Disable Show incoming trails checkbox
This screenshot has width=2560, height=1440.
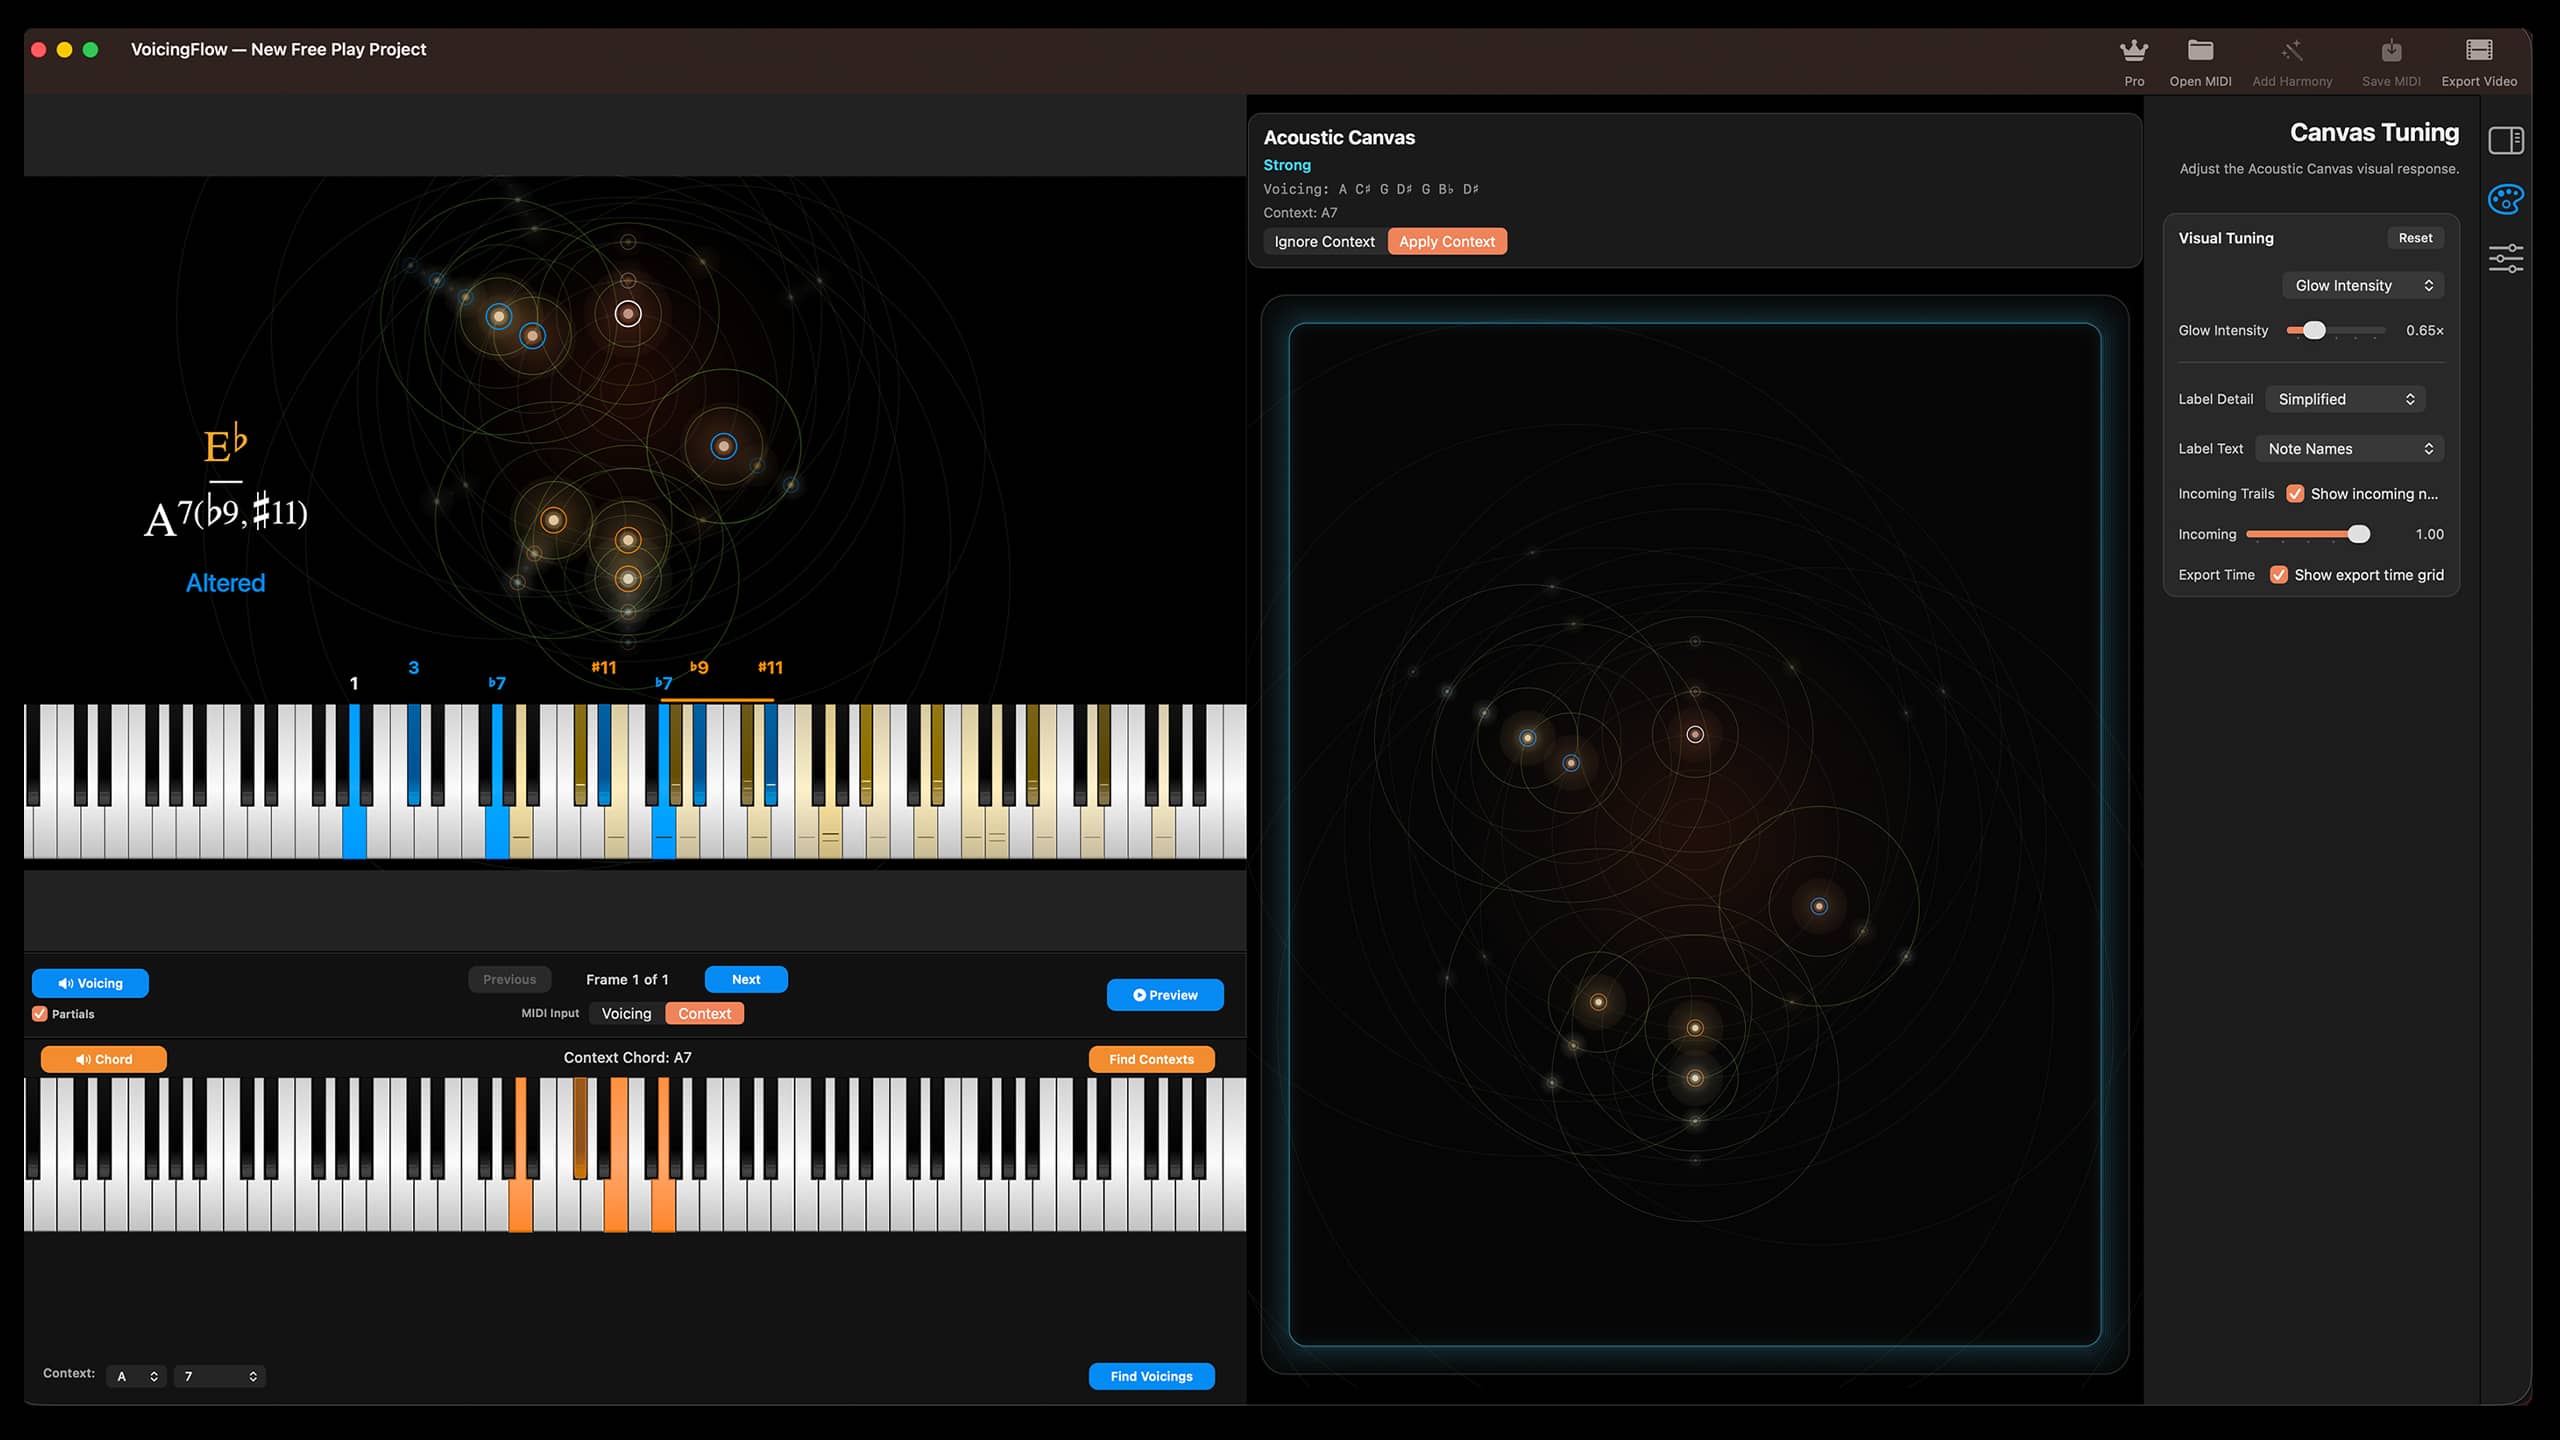click(2296, 494)
